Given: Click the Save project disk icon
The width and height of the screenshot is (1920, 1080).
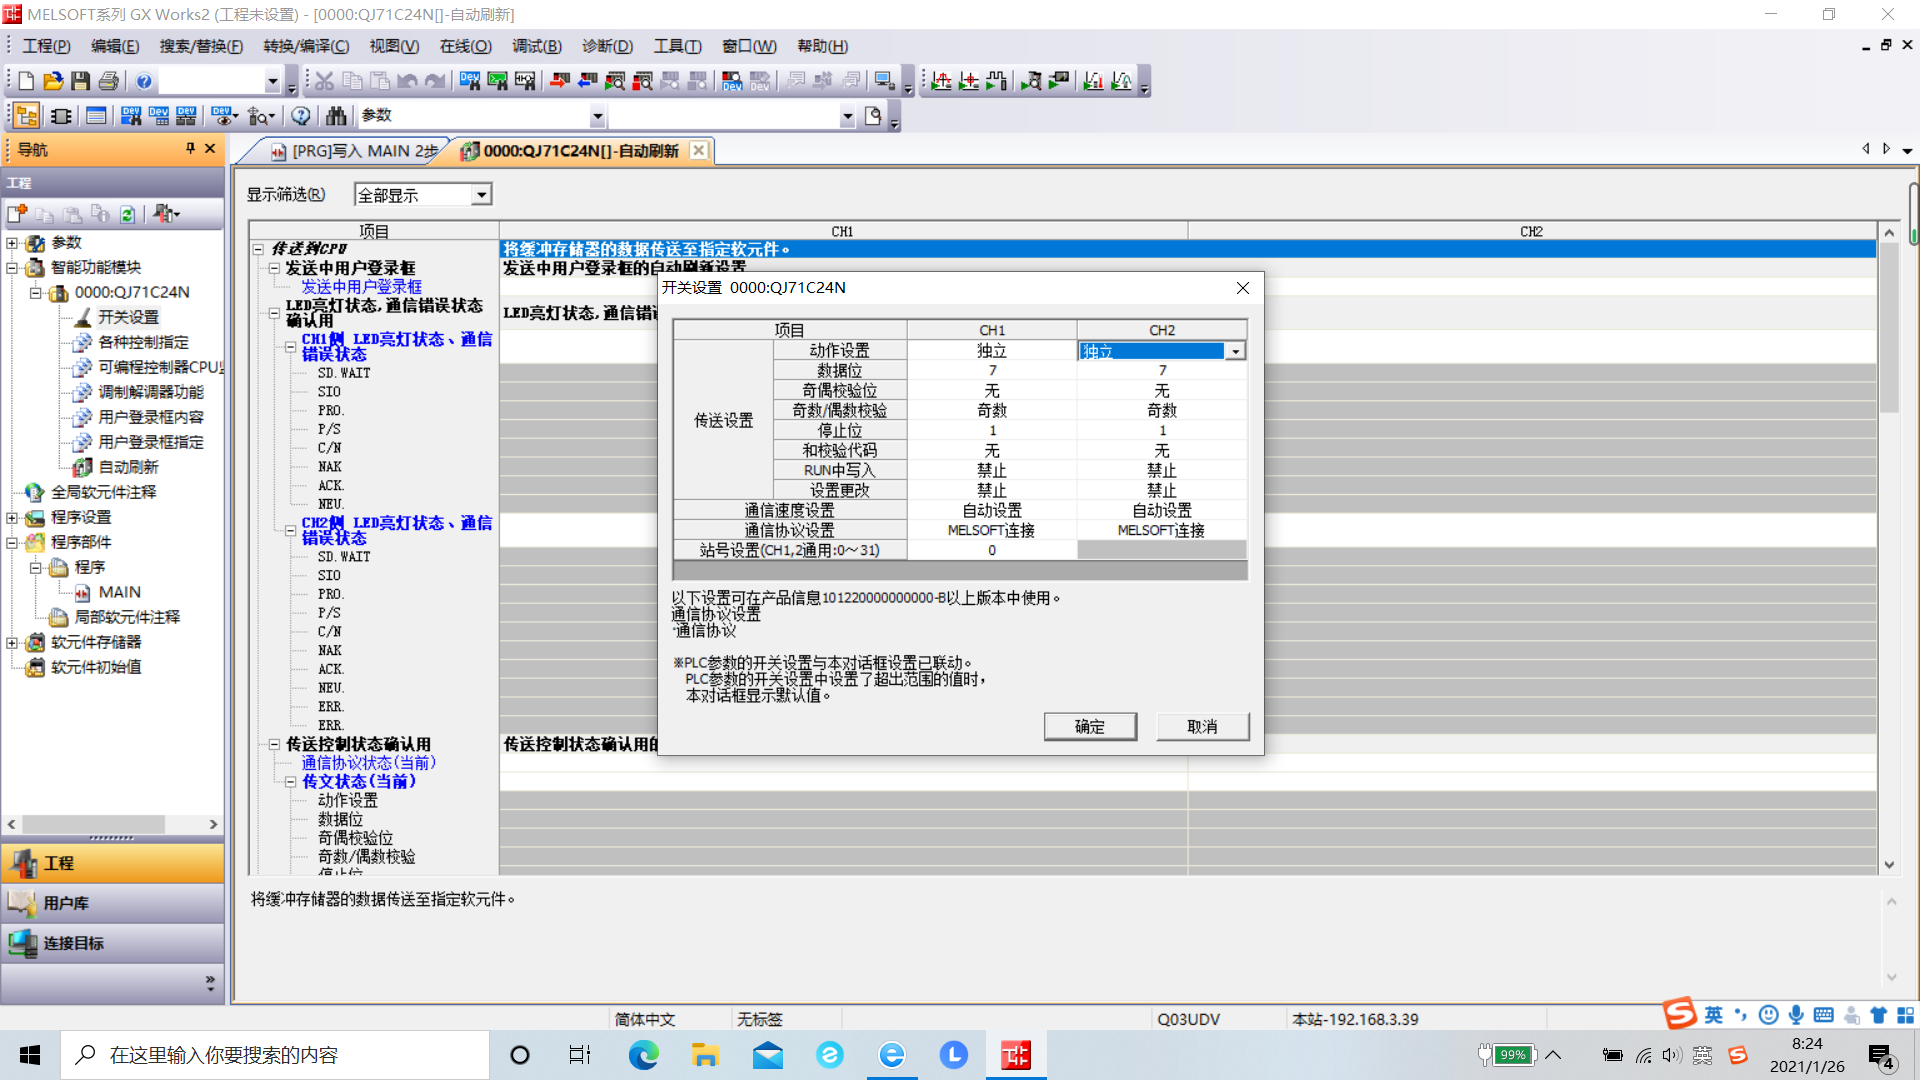Looking at the screenshot, I should click(81, 81).
